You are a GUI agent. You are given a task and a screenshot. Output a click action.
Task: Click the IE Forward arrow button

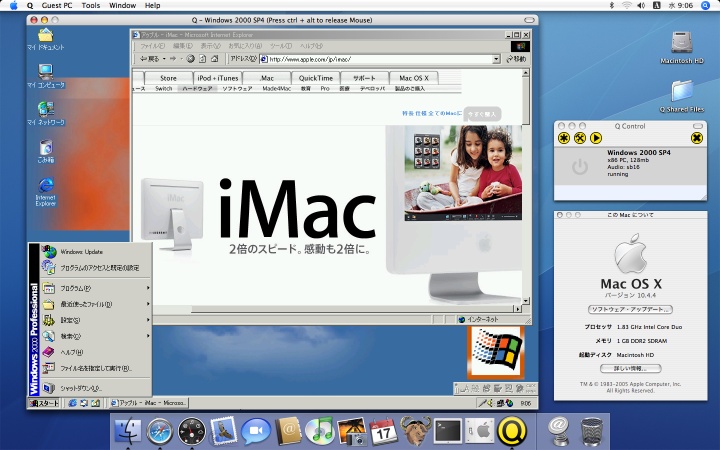point(173,59)
